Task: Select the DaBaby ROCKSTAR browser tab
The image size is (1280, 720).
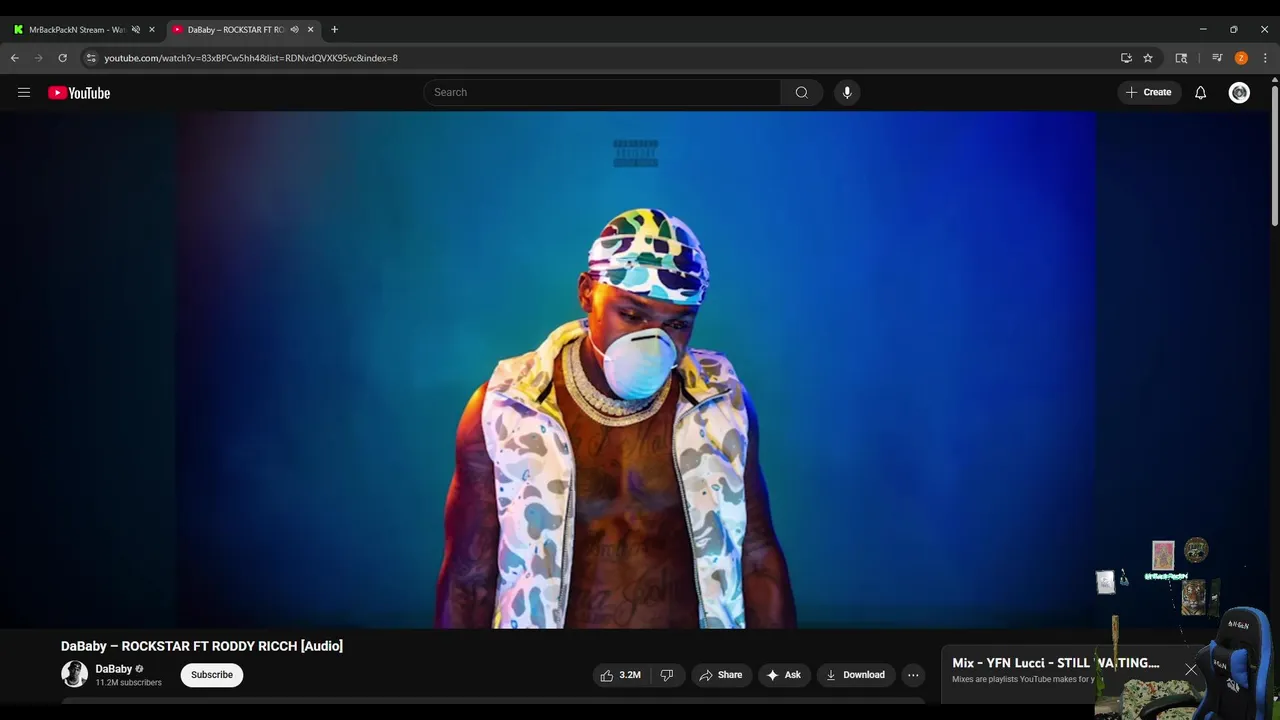Action: click(x=236, y=30)
